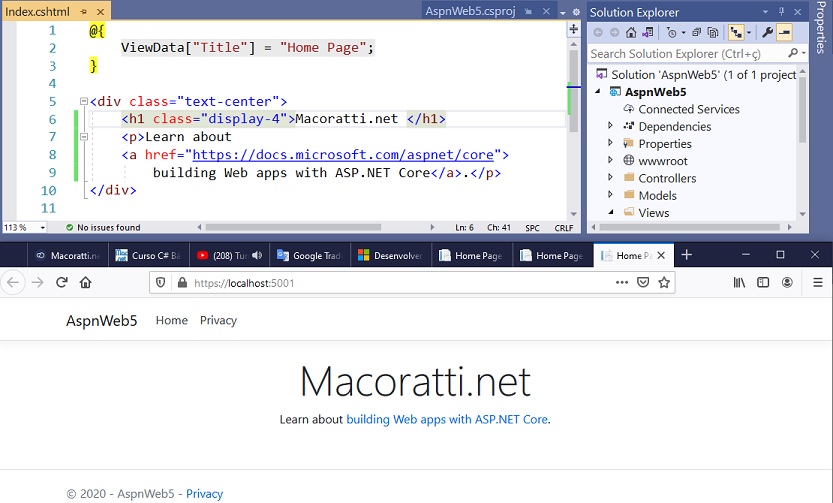
Task: Expand the wwwroot folder
Action: [x=610, y=160]
